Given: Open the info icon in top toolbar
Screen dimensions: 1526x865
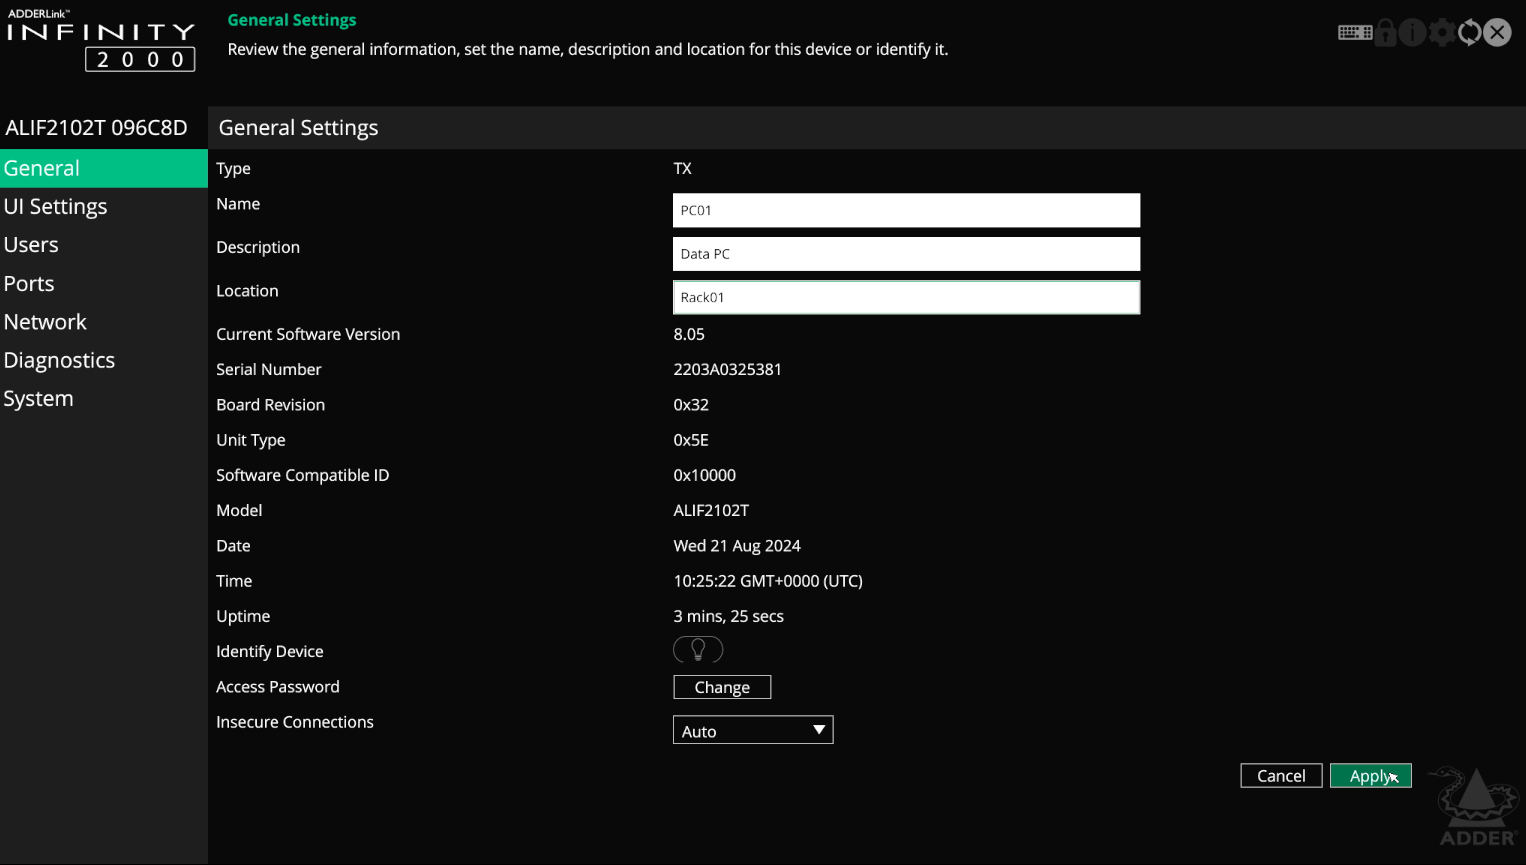Looking at the screenshot, I should coord(1412,33).
